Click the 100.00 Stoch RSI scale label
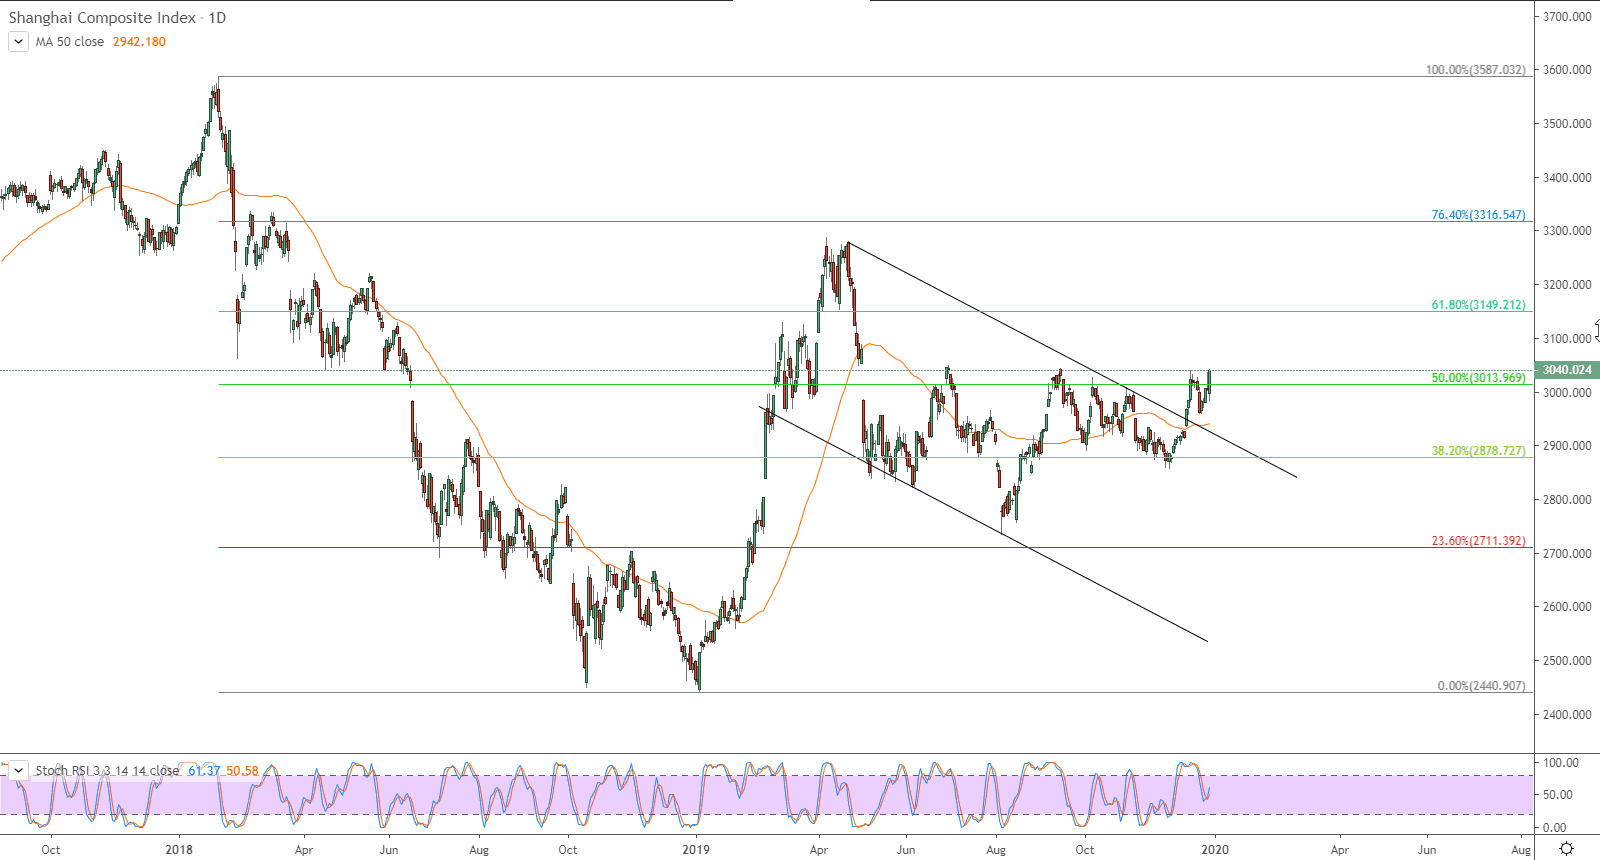Screen dimensions: 1600x860 coord(1562,763)
